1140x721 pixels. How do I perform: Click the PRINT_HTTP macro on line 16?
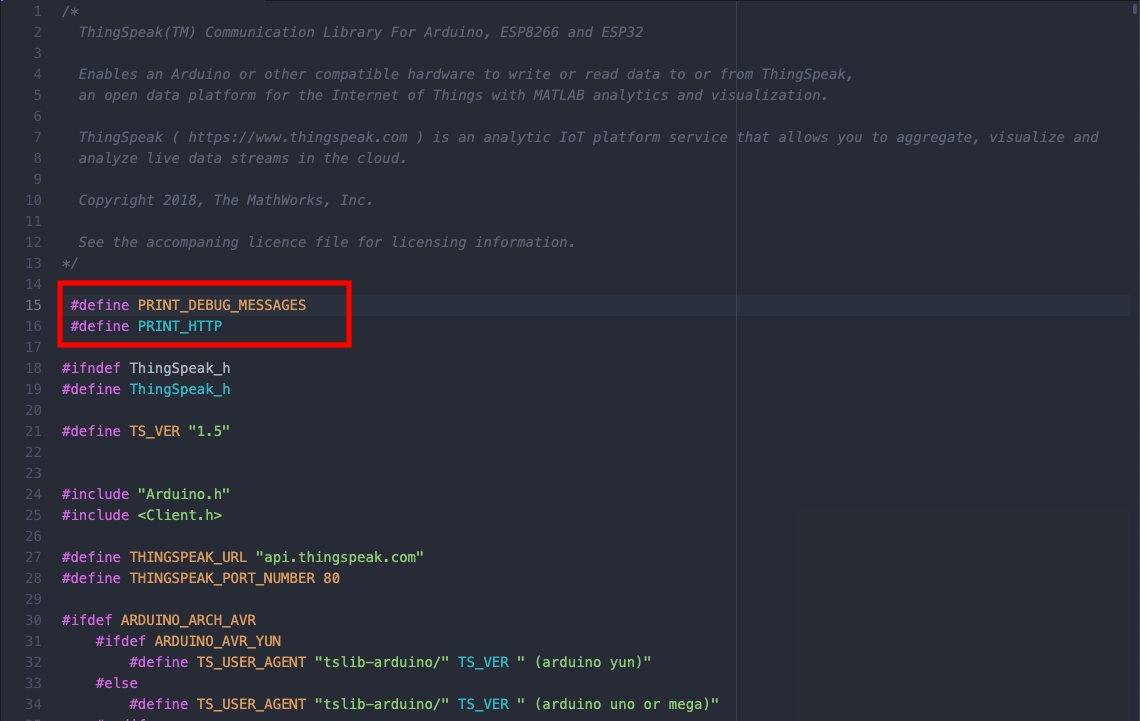tap(180, 326)
